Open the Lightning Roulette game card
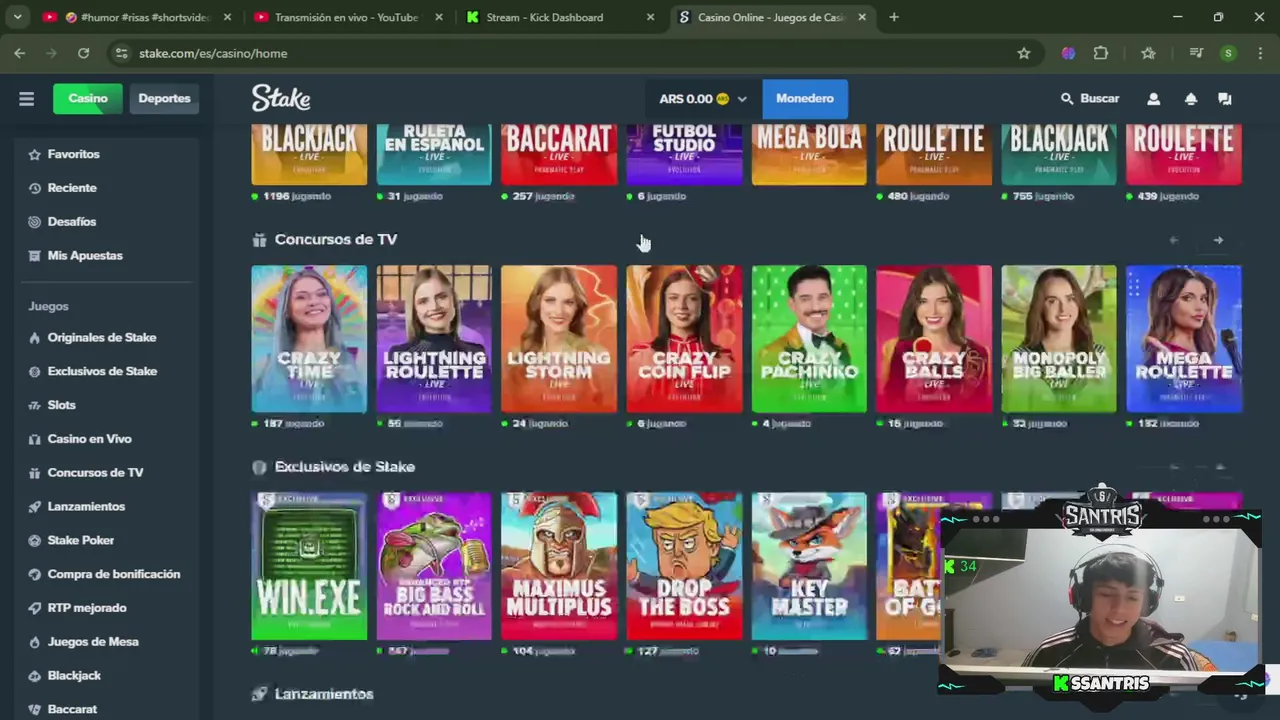 [434, 339]
